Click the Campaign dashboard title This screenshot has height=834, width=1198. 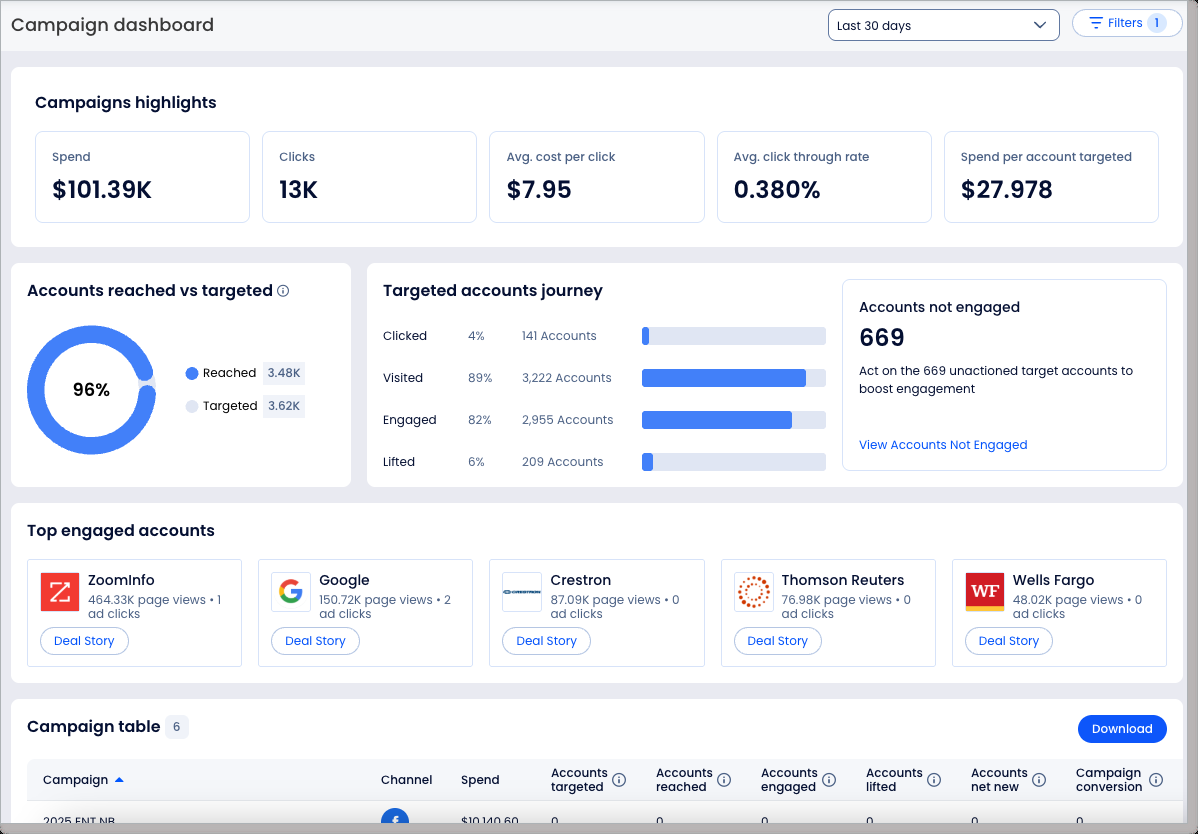pyautogui.click(x=112, y=25)
